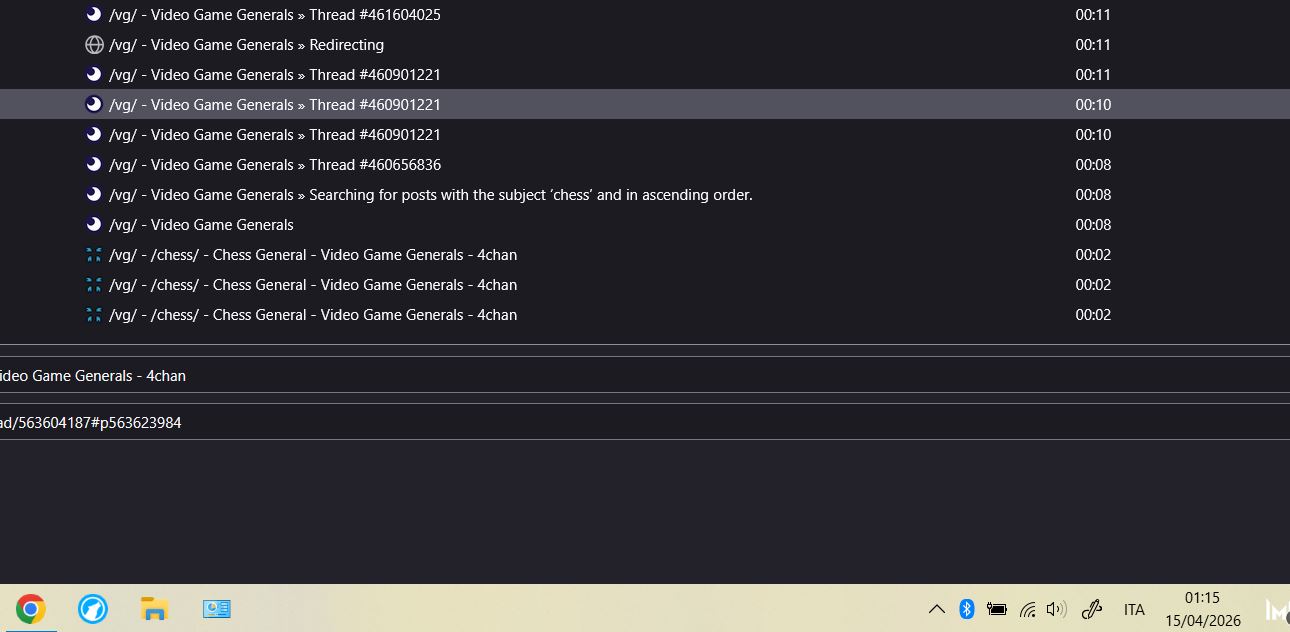
Task: Open the non-highlighted Thread #460901221 entry at 00:10
Action: 275,135
